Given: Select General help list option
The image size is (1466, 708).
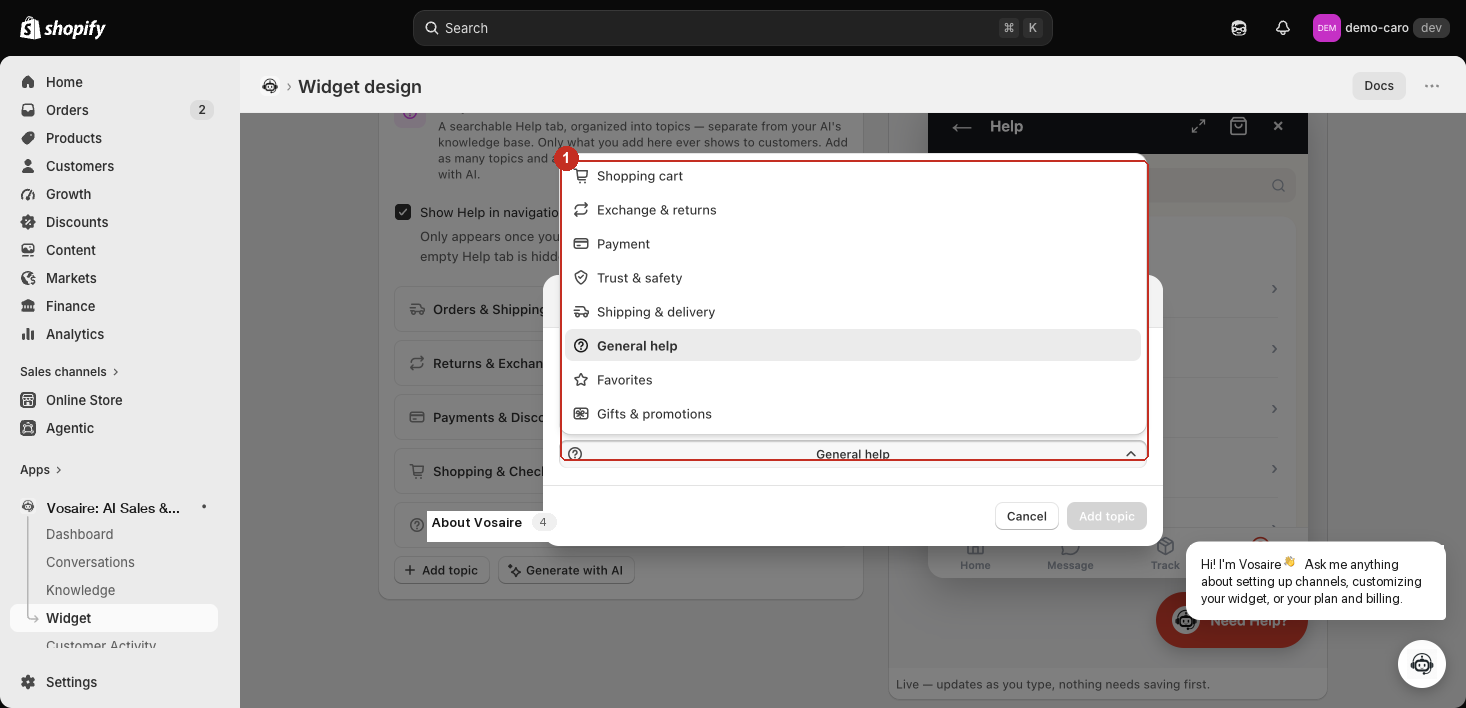Looking at the screenshot, I should coord(853,346).
